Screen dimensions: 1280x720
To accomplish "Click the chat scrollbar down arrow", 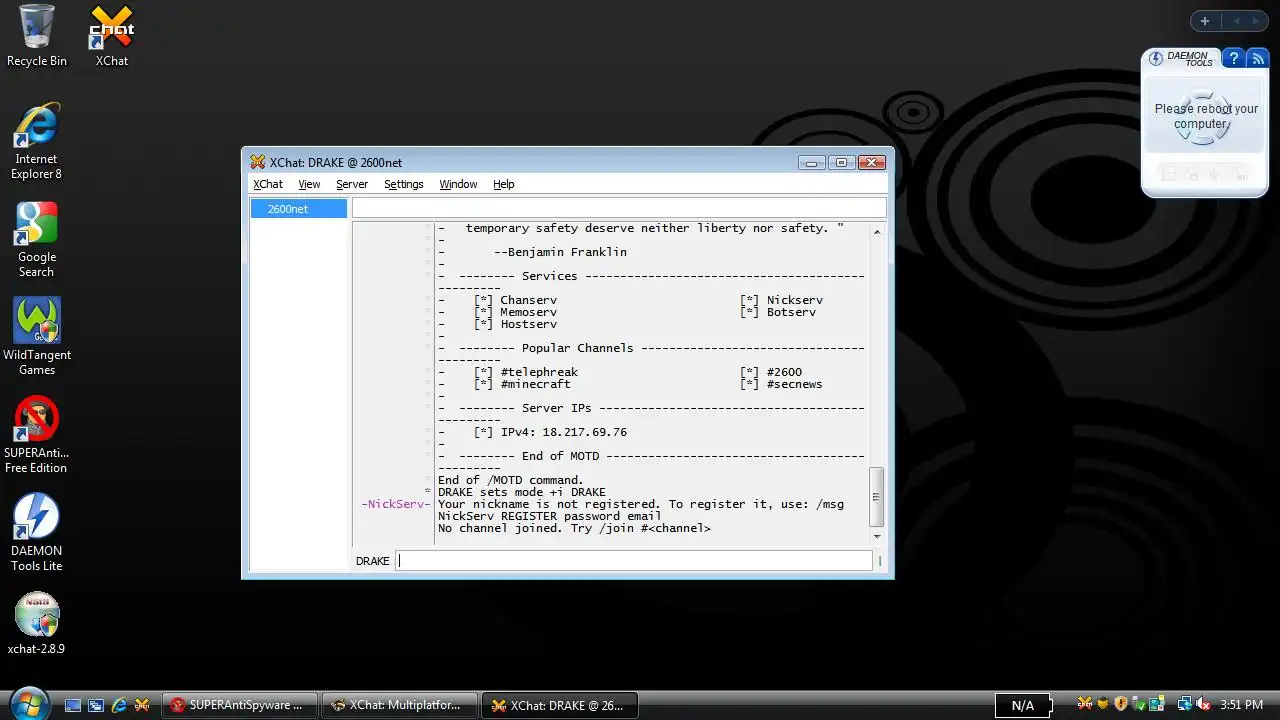I will [877, 536].
